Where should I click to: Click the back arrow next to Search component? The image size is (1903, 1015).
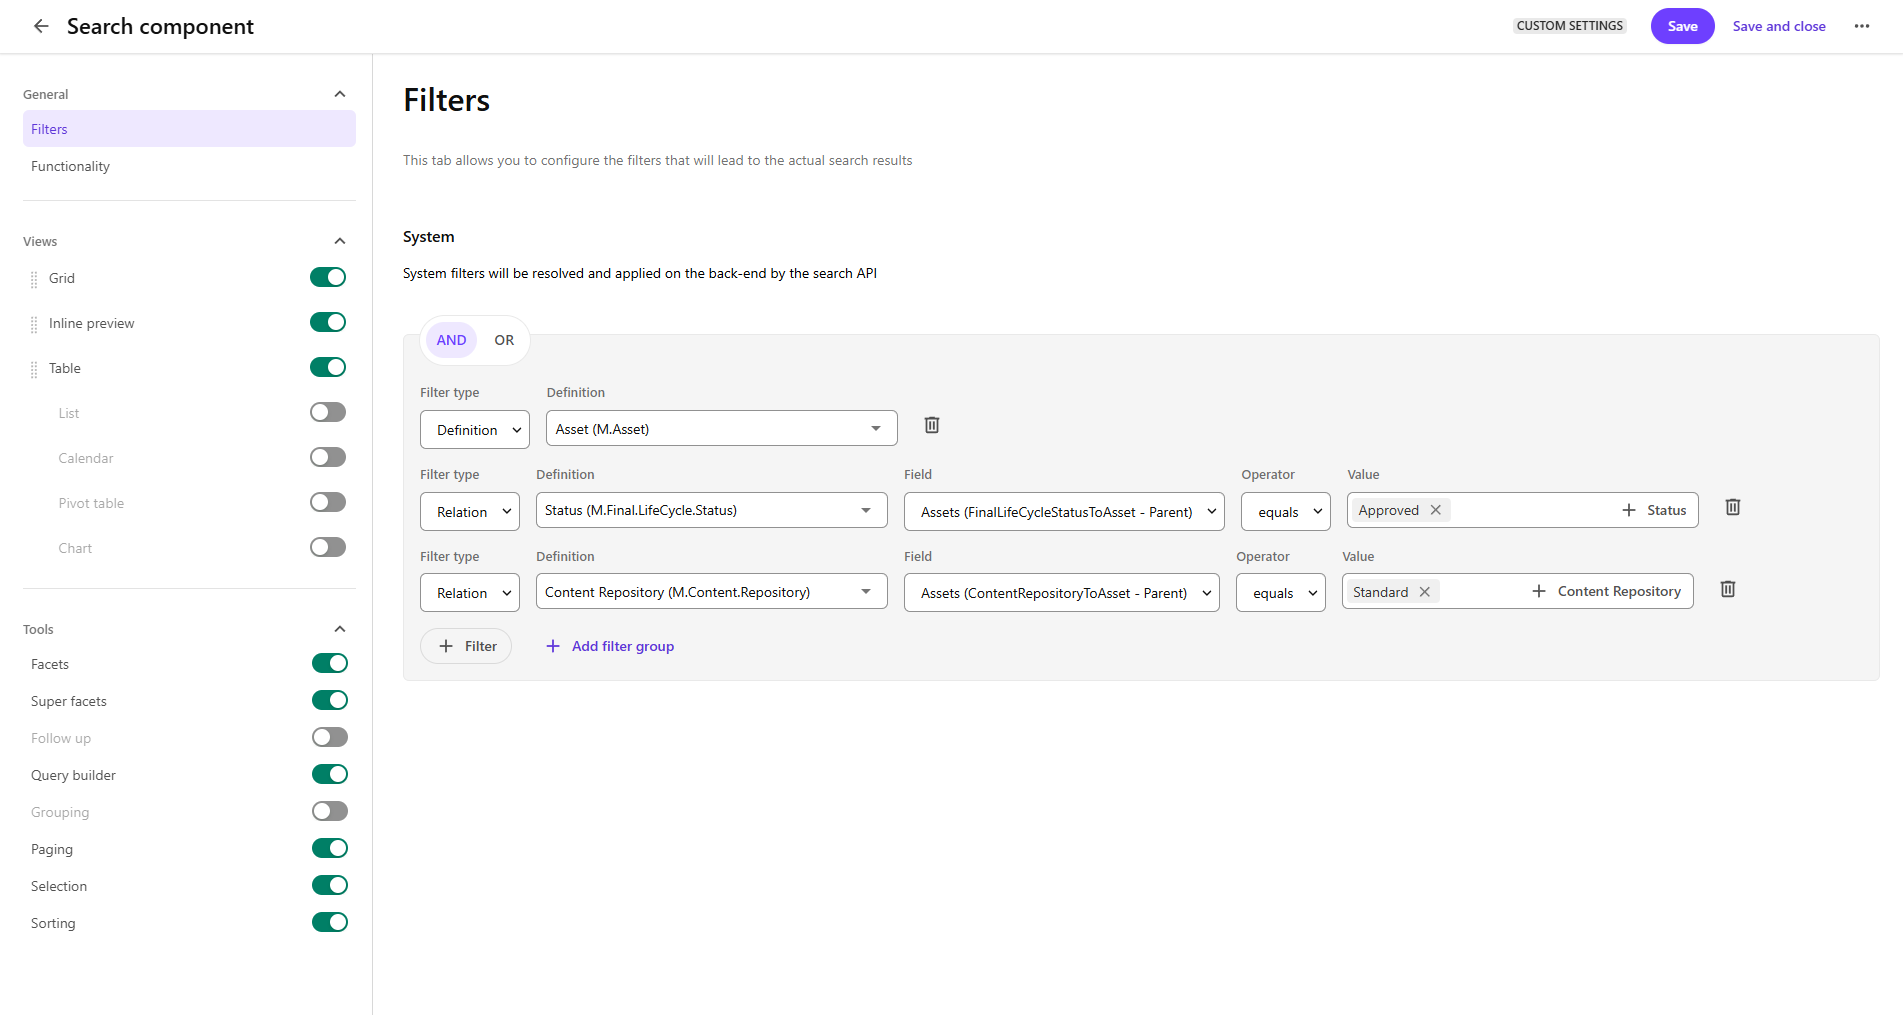(41, 25)
